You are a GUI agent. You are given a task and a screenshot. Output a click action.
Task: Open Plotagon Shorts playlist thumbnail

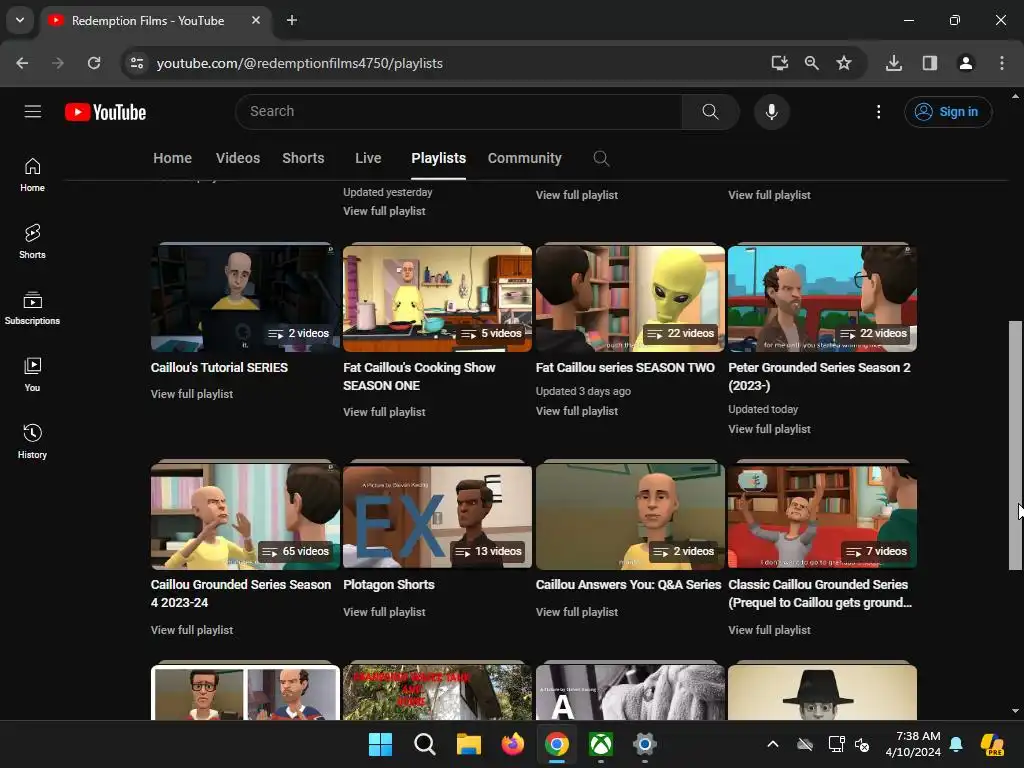pos(438,515)
